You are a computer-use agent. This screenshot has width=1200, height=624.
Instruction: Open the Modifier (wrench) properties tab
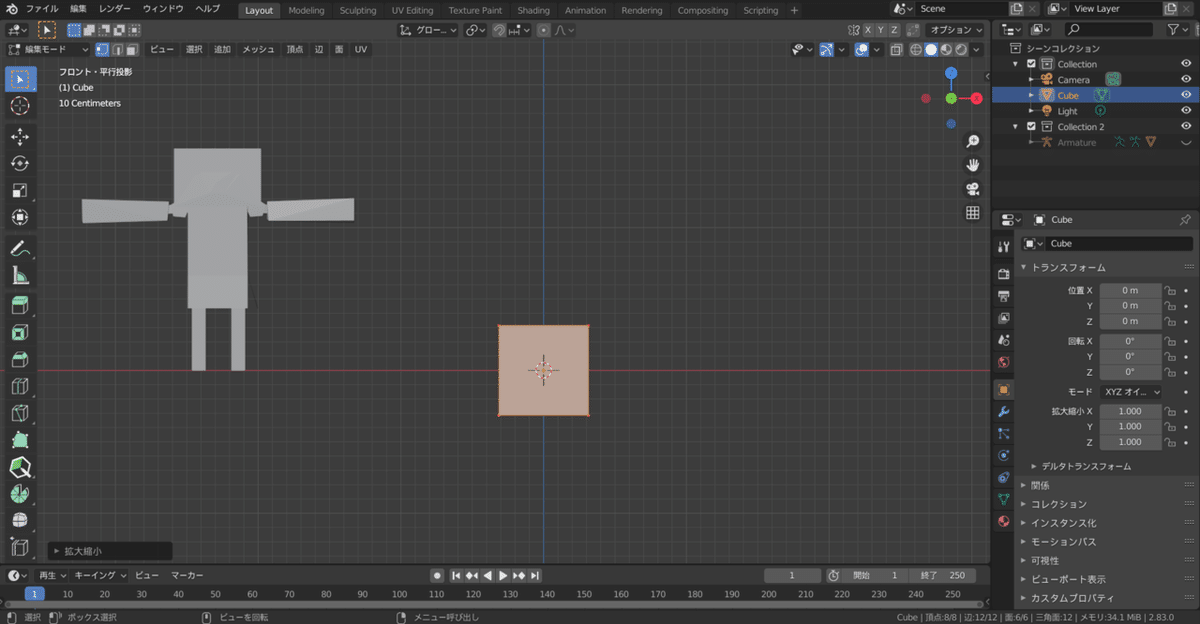pos(1004,412)
